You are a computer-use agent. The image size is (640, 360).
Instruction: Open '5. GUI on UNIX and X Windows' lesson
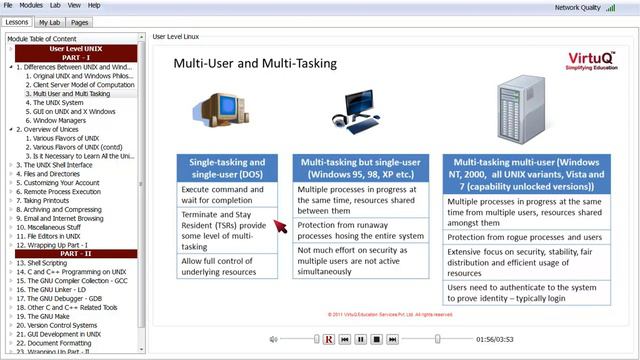point(70,111)
